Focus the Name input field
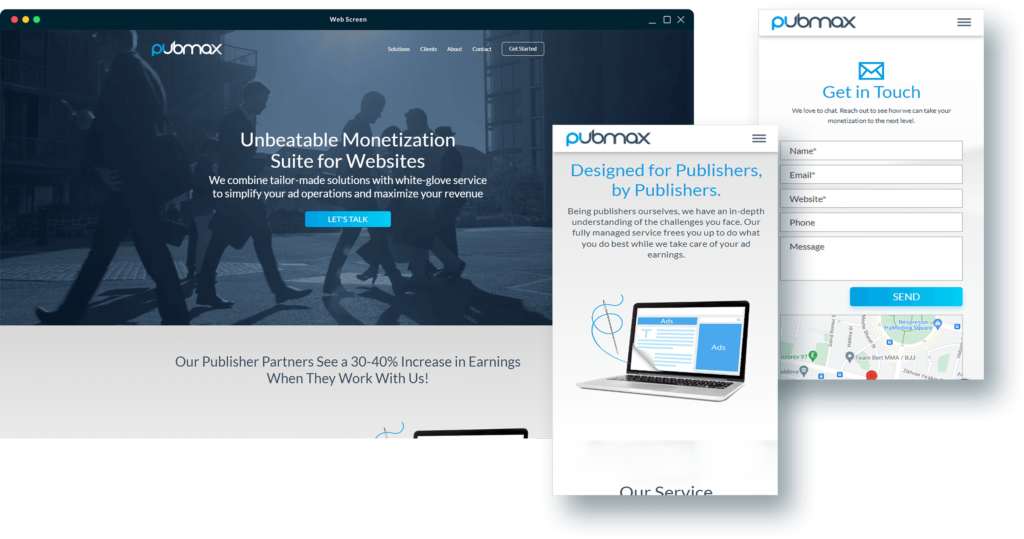This screenshot has height=539, width=1024. 870,151
